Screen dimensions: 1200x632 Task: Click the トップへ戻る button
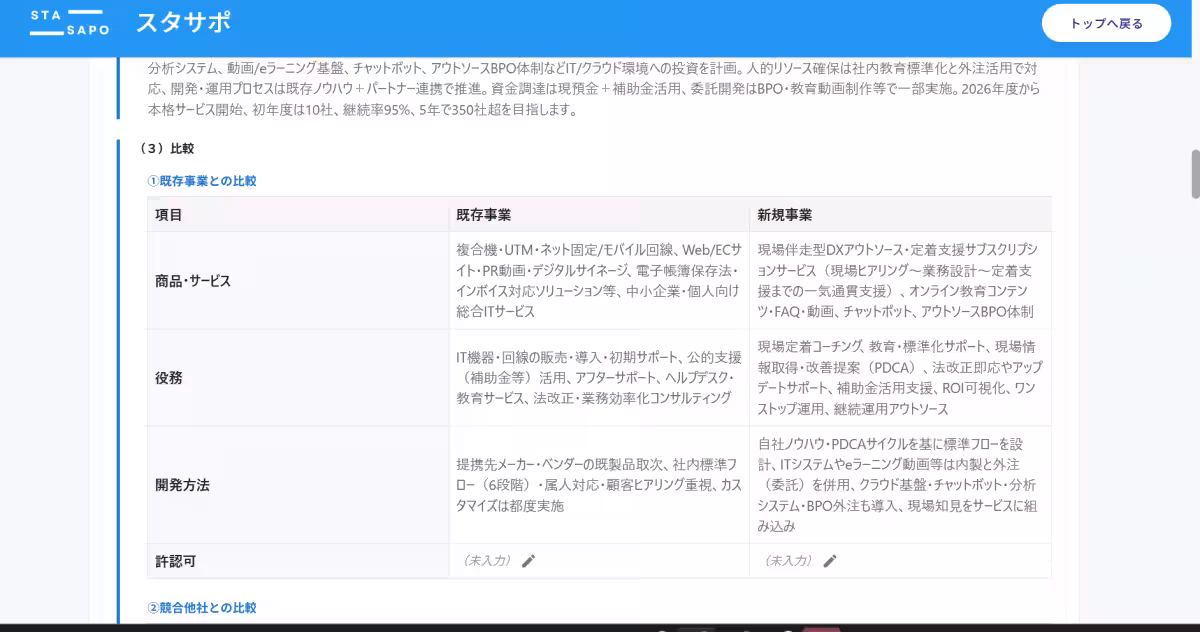pyautogui.click(x=1106, y=22)
